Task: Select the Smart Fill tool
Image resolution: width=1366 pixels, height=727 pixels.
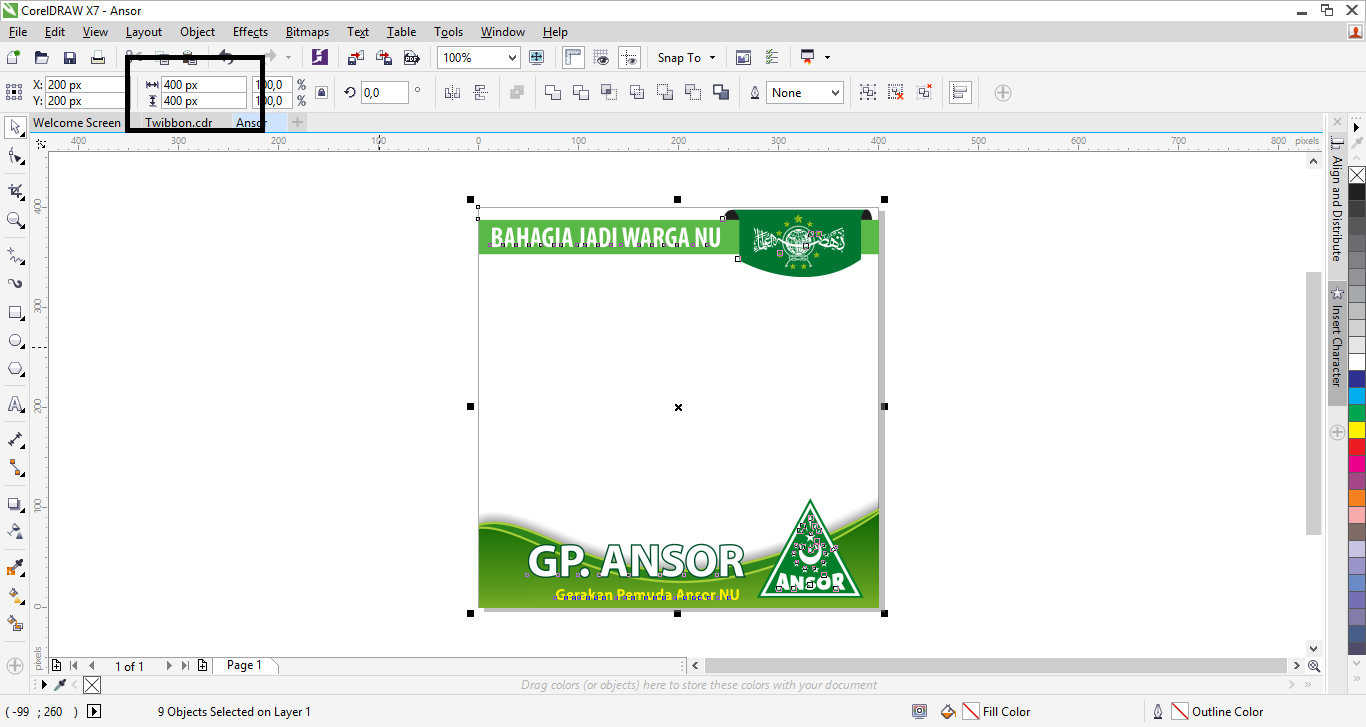Action: 15,623
